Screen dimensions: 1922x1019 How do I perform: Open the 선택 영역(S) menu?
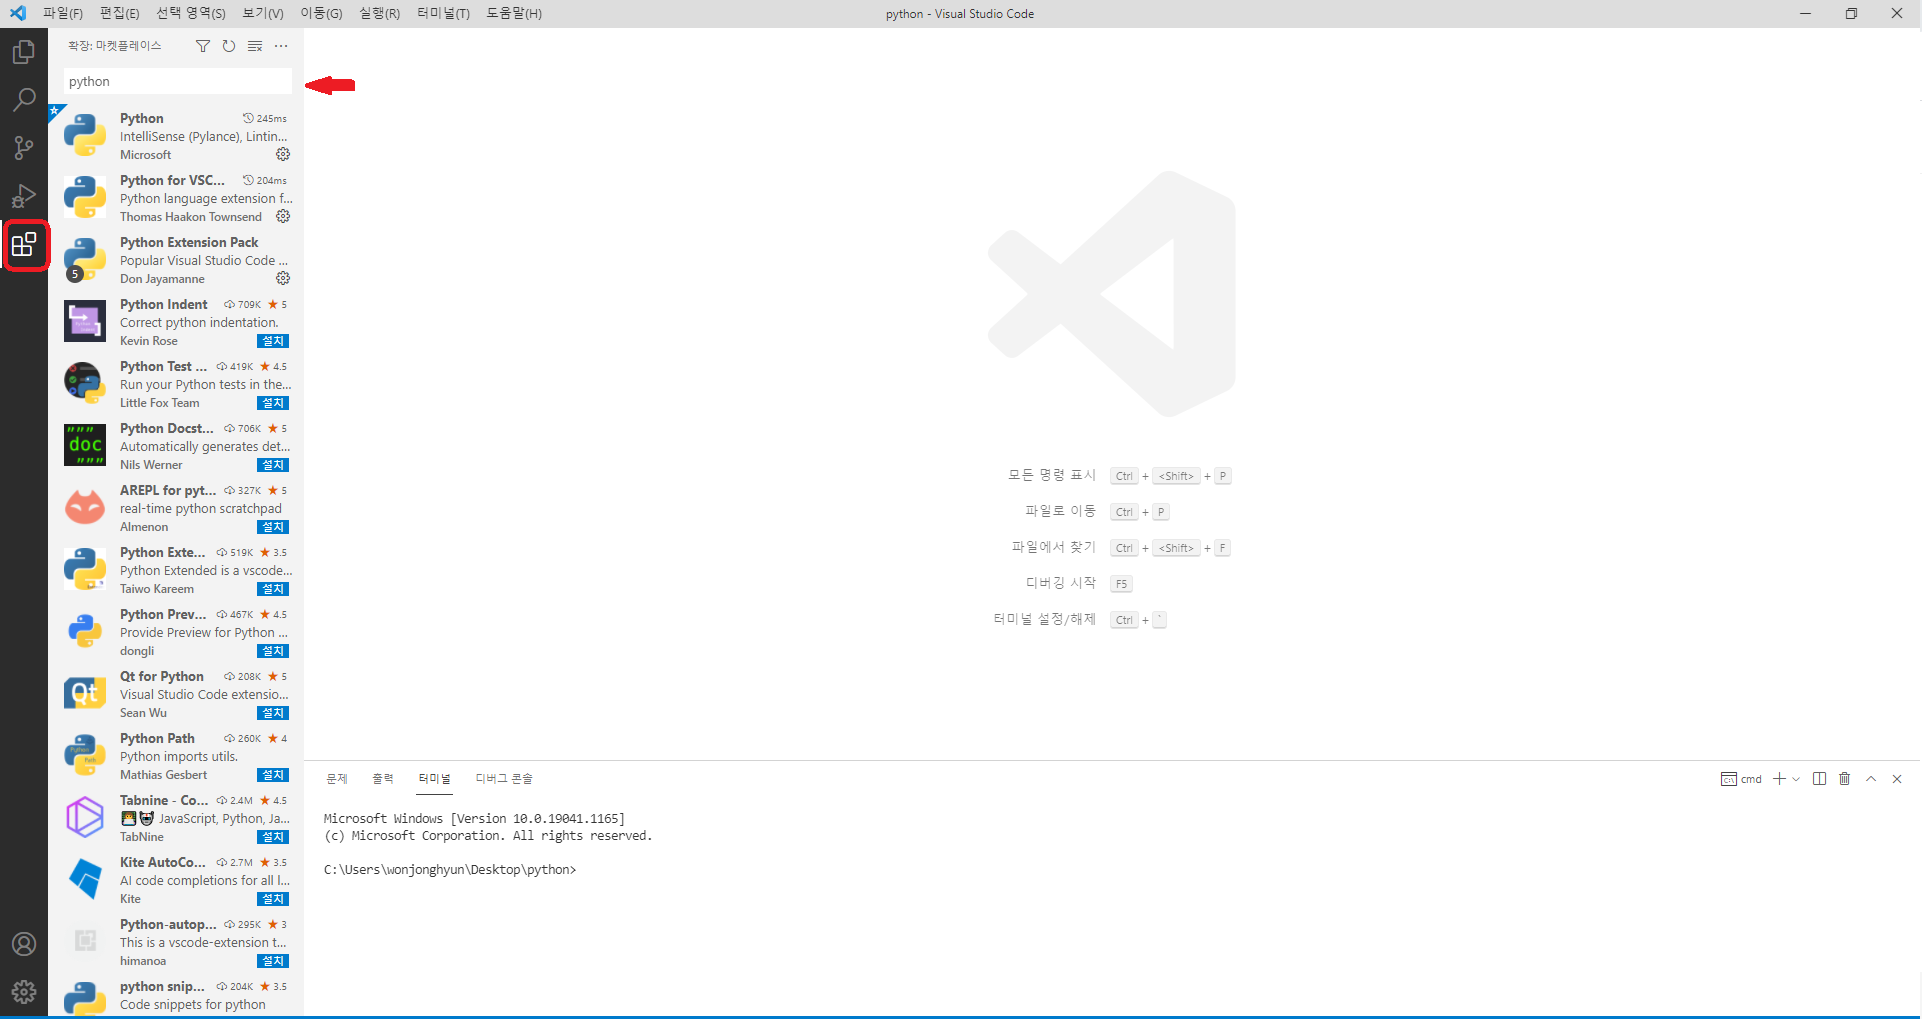(x=191, y=13)
